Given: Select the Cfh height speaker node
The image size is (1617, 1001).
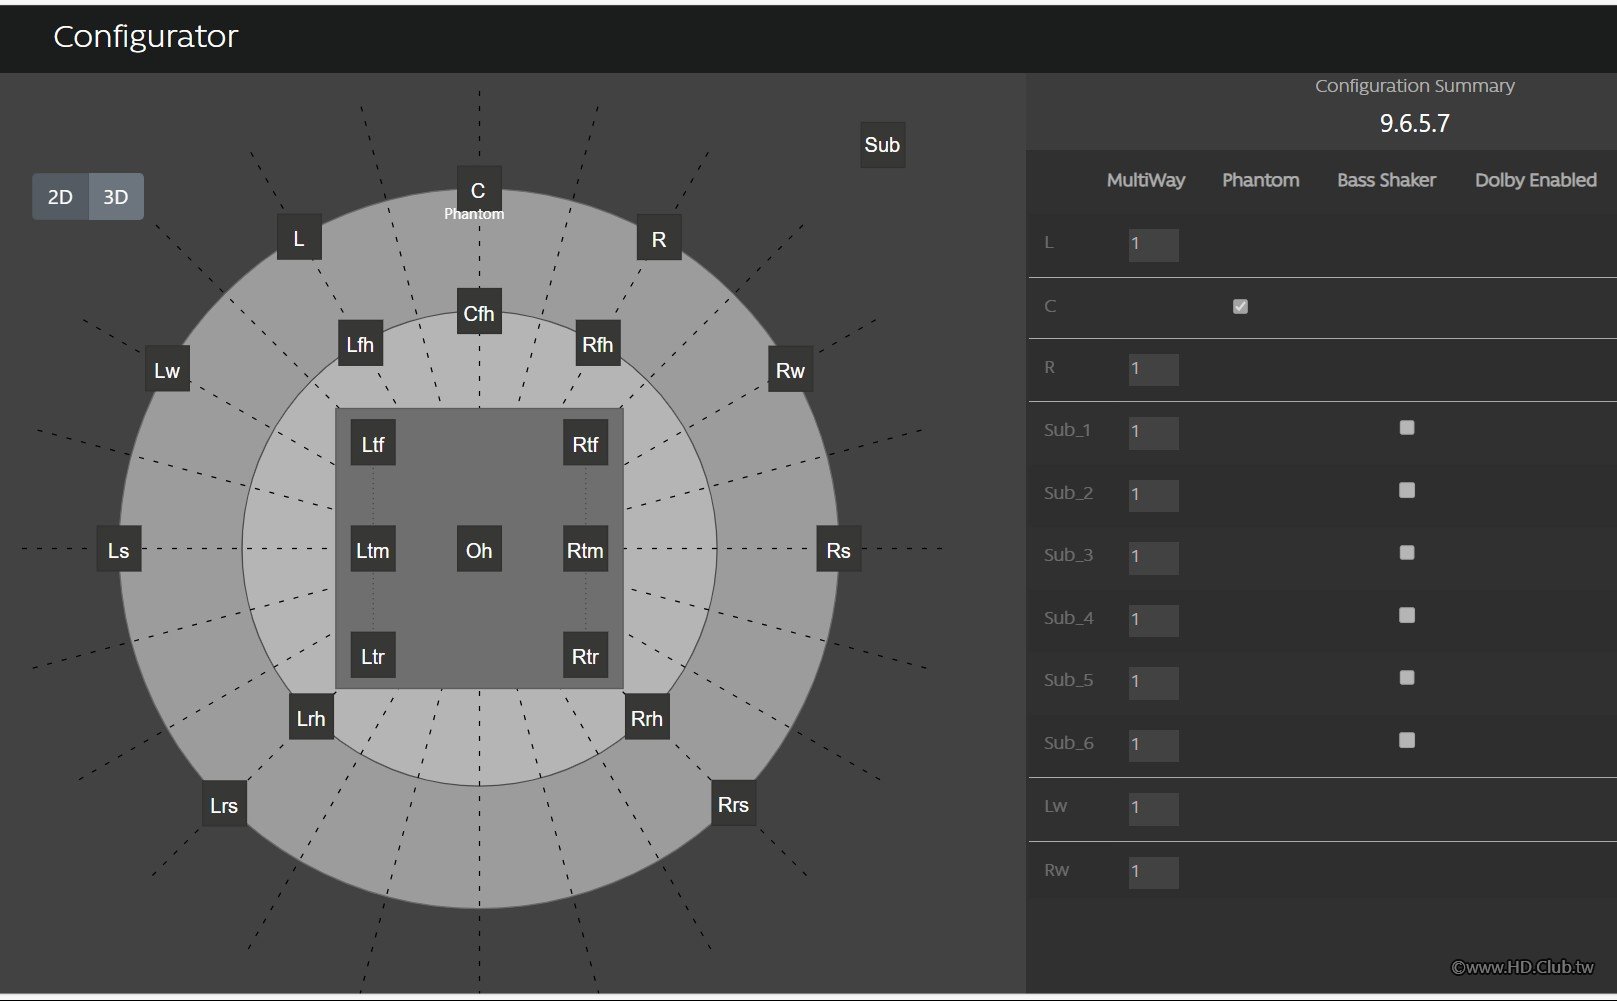Looking at the screenshot, I should pos(478,314).
